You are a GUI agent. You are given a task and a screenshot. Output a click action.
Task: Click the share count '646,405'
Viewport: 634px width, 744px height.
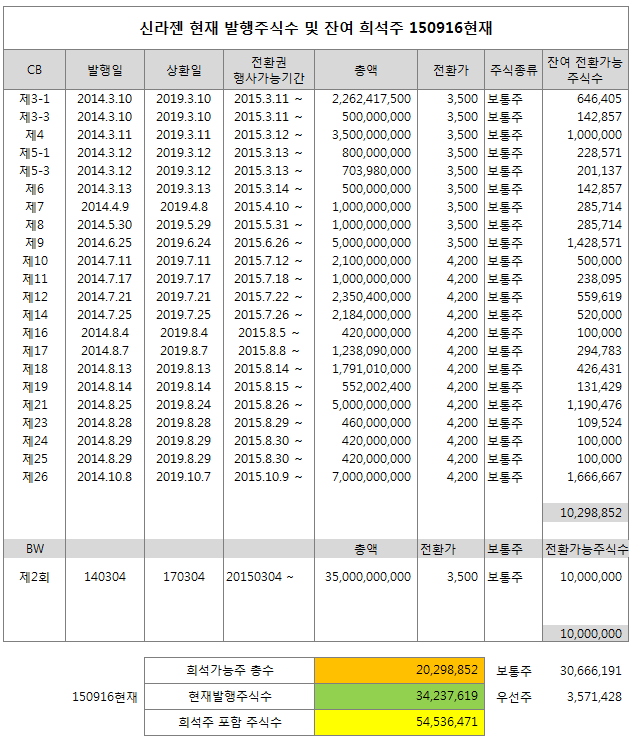[x=599, y=99]
